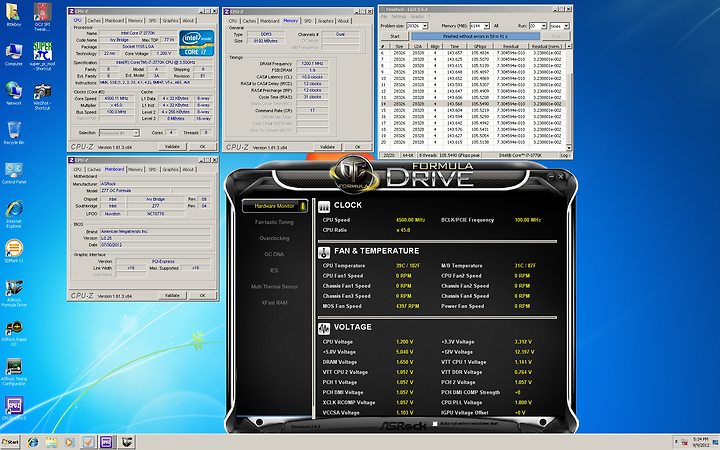Open the Caches tab in CPU-Z CPU window
Image resolution: width=720 pixels, height=450 pixels.
click(x=94, y=21)
